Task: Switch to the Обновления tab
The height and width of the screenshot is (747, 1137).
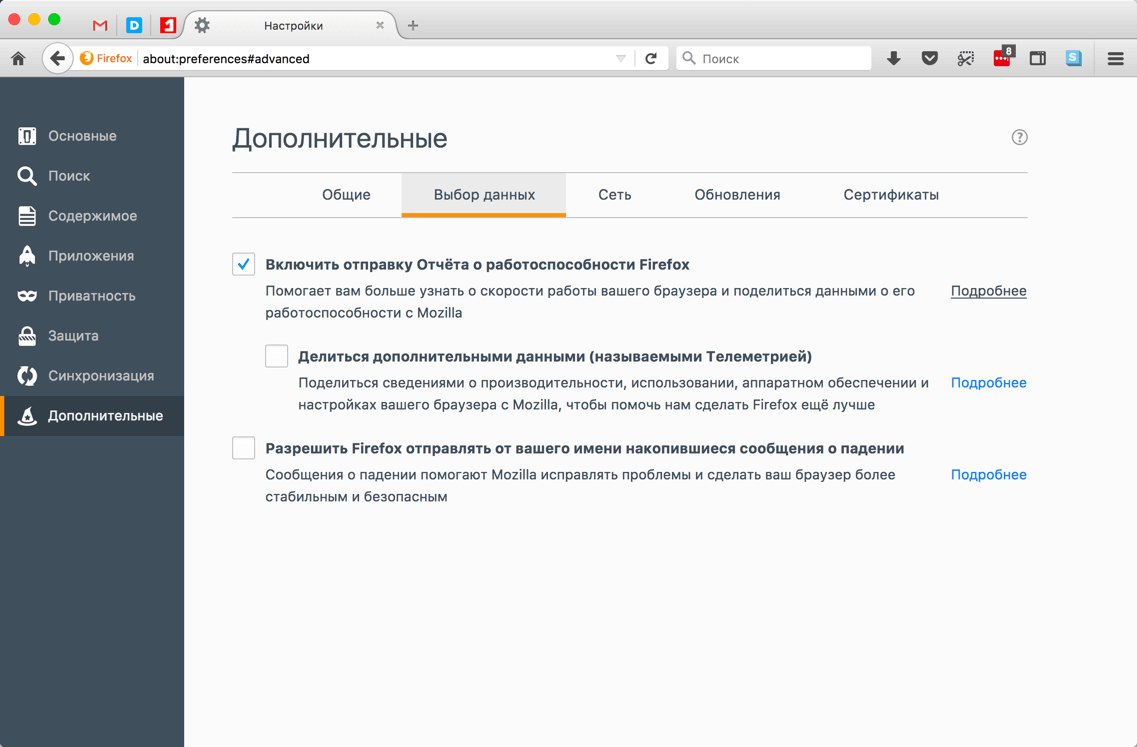Action: coord(737,194)
